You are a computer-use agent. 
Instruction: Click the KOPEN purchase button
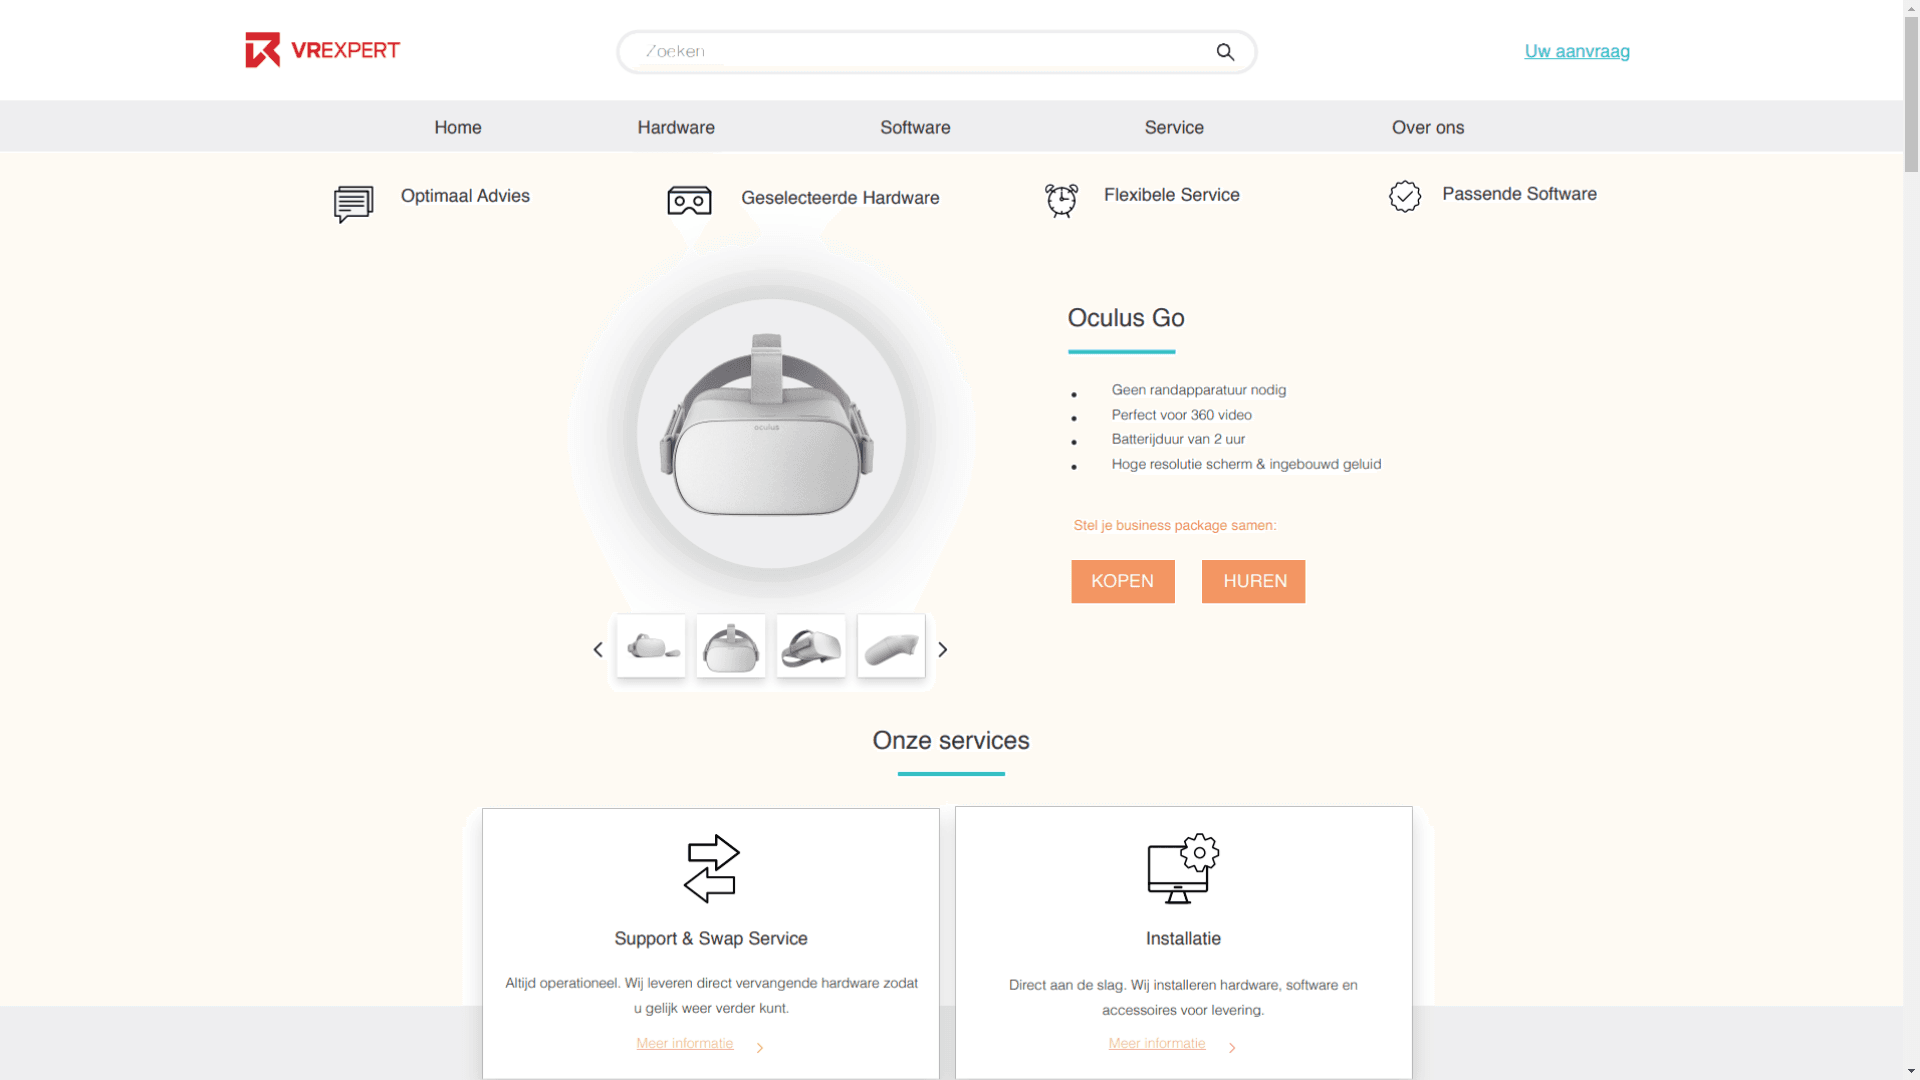click(x=1122, y=580)
